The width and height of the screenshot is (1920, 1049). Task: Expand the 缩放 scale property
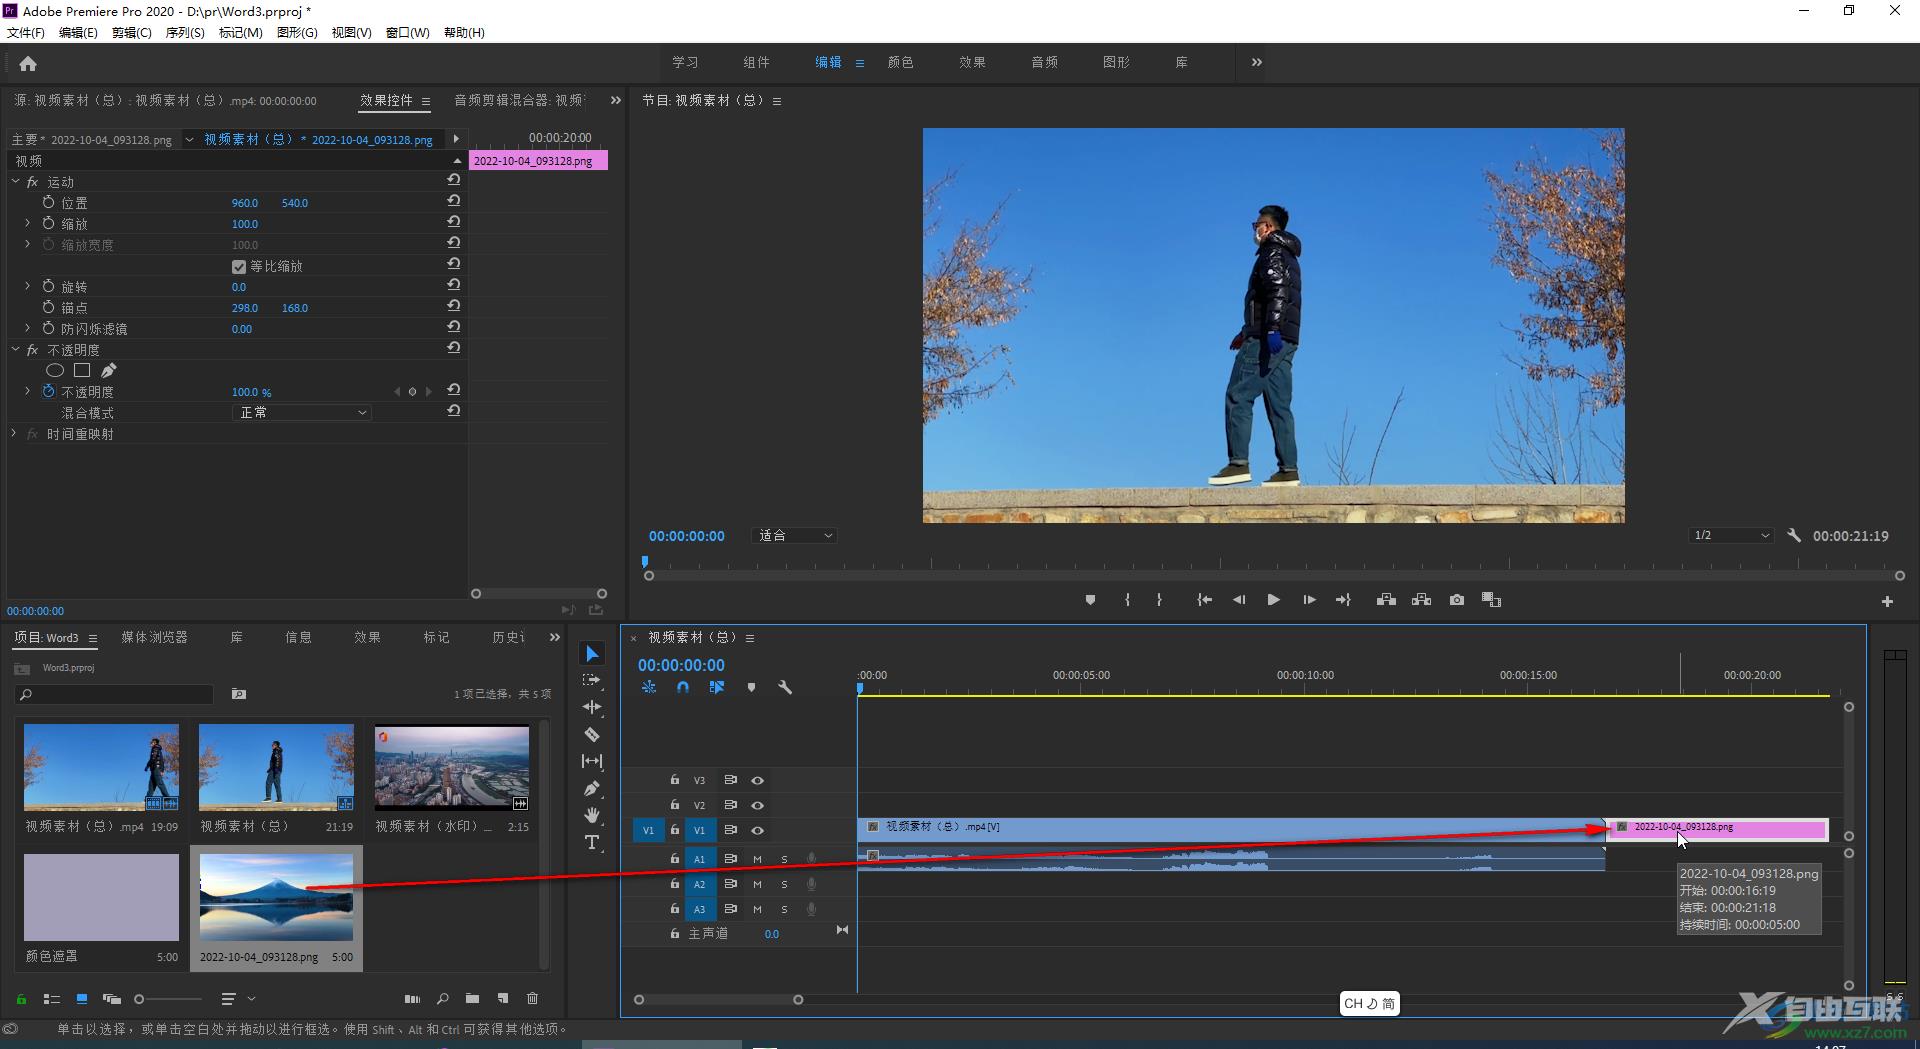click(27, 224)
